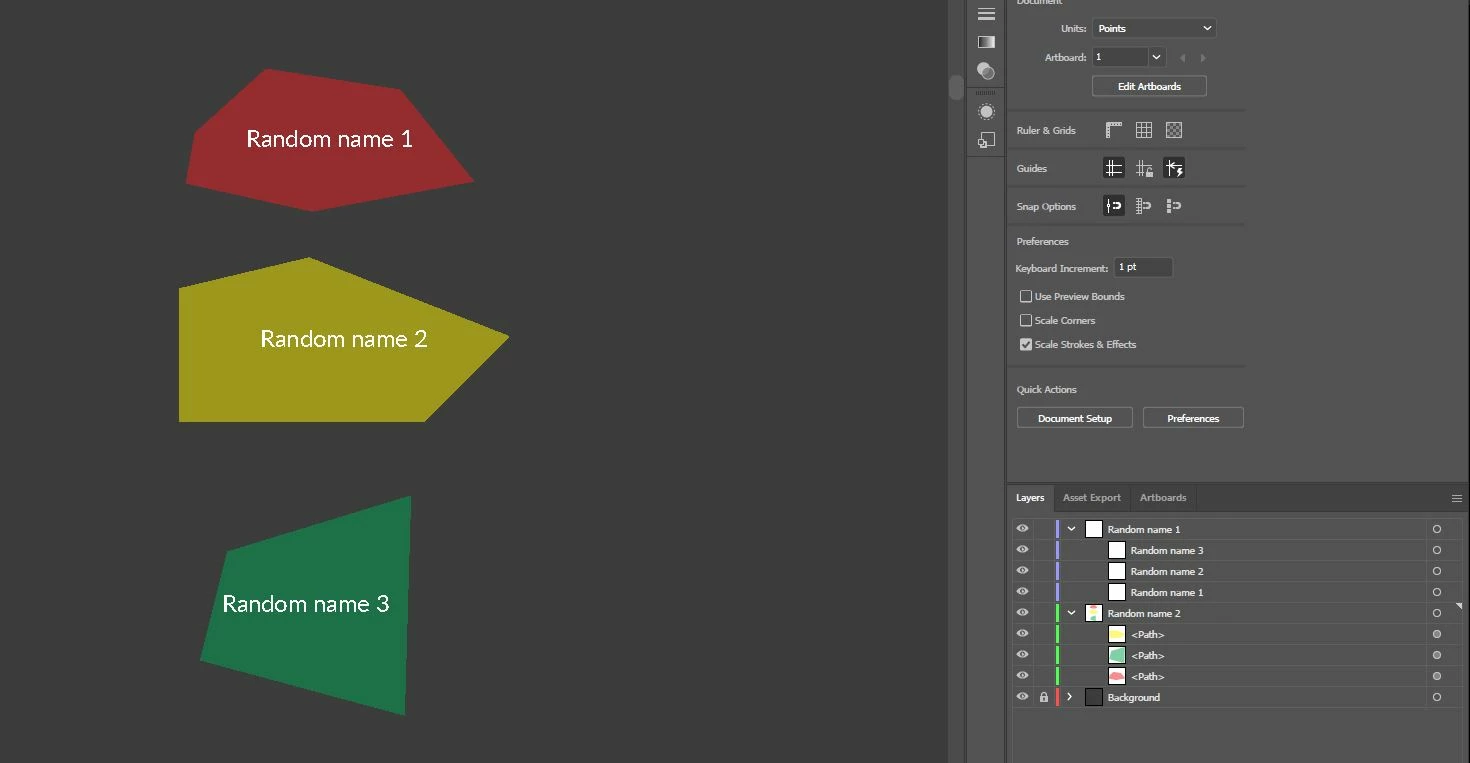Screen dimensions: 1470x763
Task: Click the Document Setup button
Action: tap(1075, 418)
